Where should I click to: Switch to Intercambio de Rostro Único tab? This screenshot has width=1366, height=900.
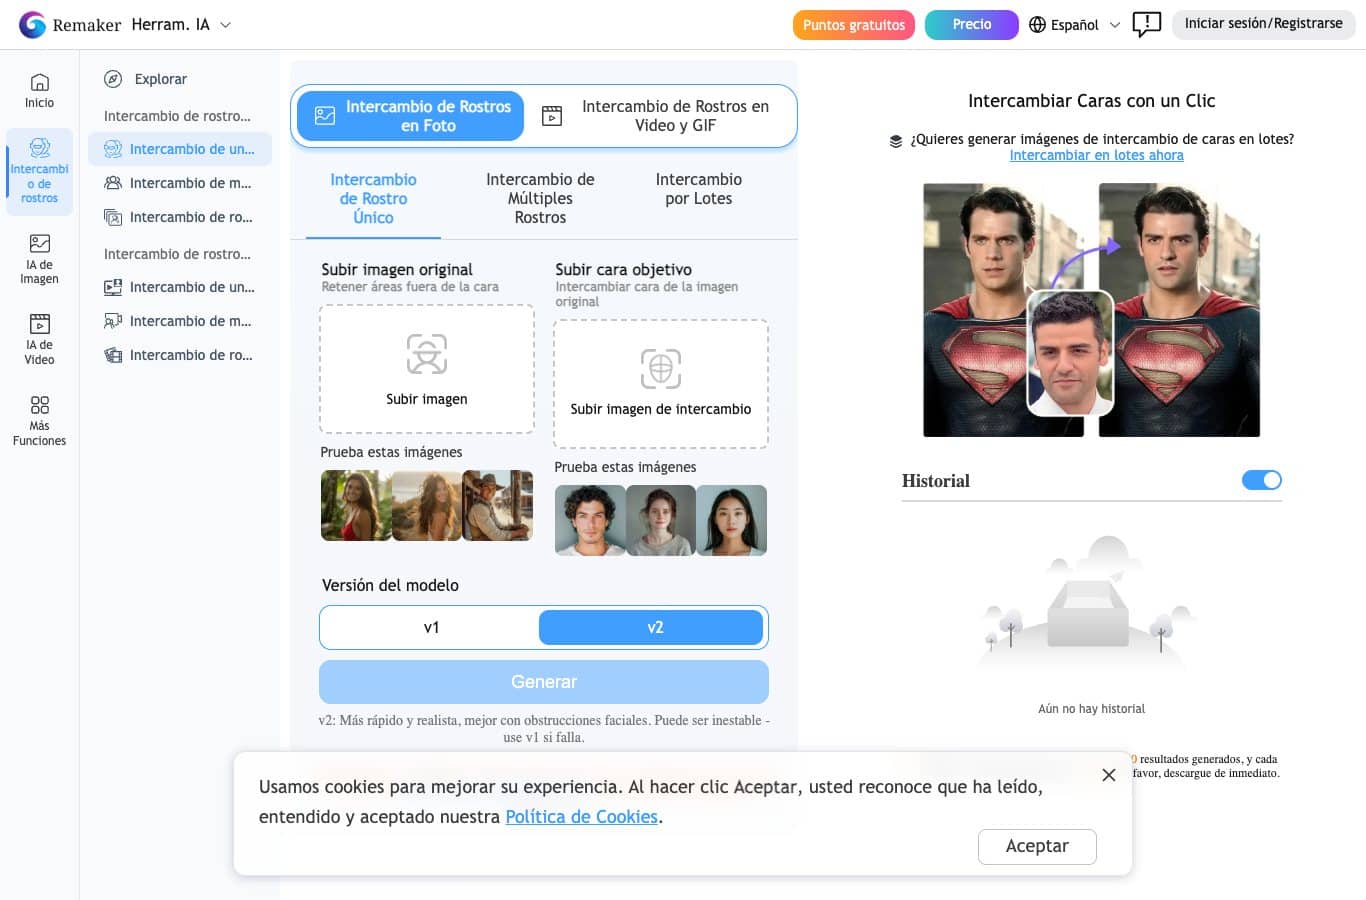tap(373, 198)
